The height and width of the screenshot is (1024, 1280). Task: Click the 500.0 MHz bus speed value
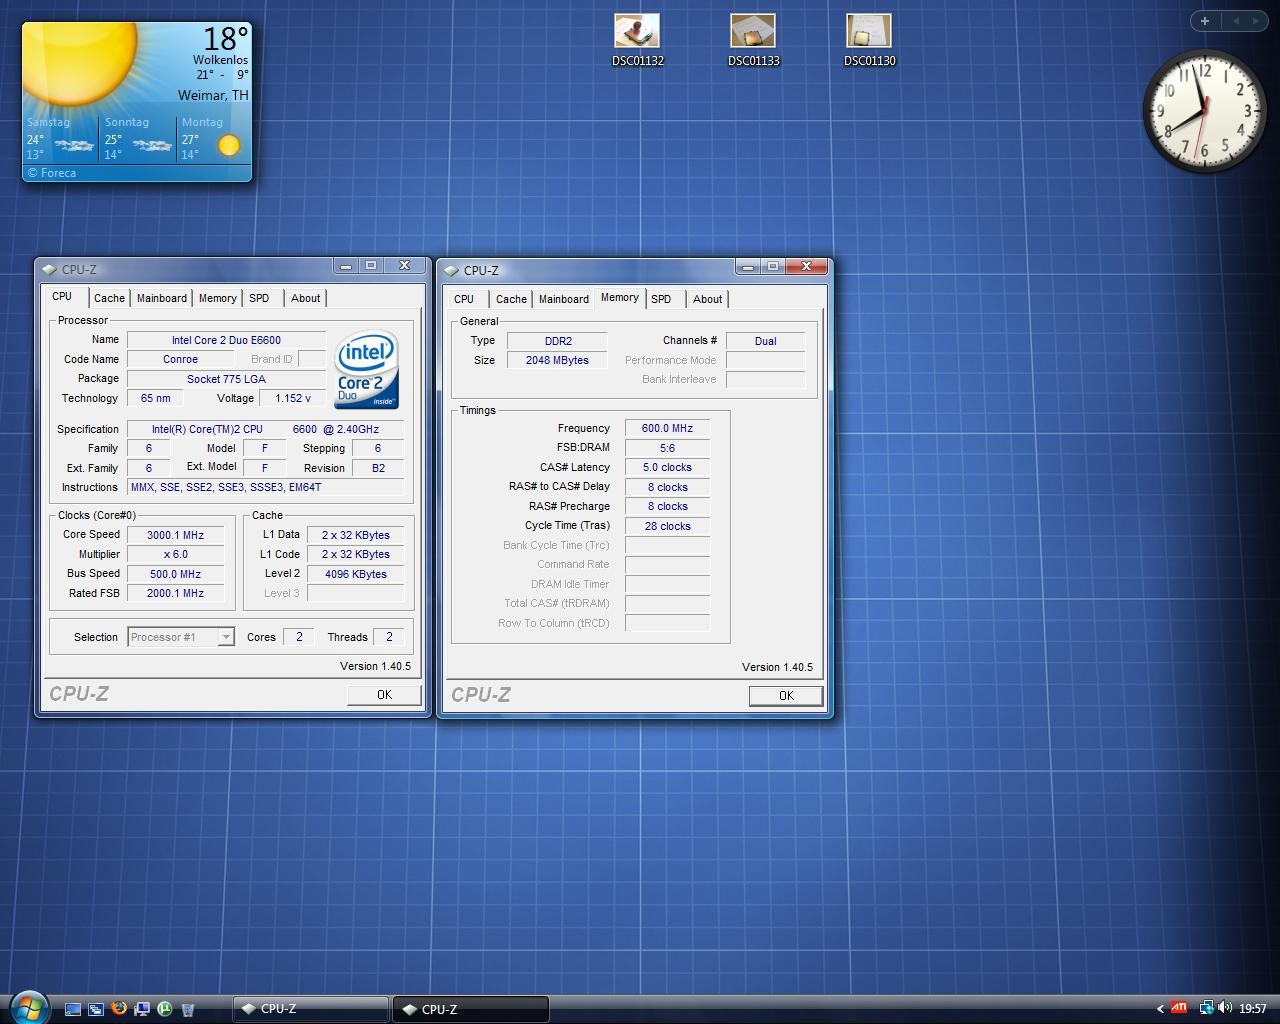pos(175,574)
